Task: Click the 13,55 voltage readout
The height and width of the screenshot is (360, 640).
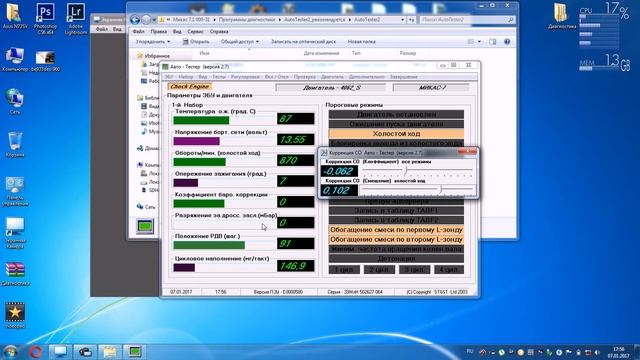Action: pos(296,140)
